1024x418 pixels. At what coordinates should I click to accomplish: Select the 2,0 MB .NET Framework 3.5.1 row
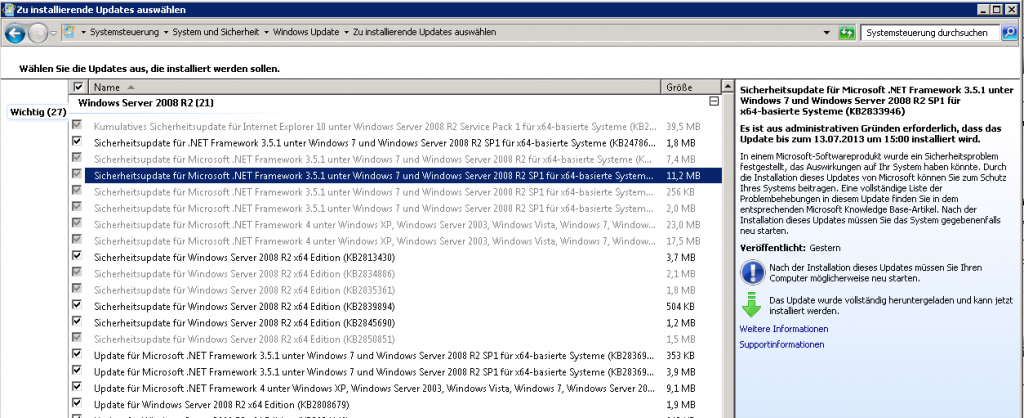coord(394,208)
